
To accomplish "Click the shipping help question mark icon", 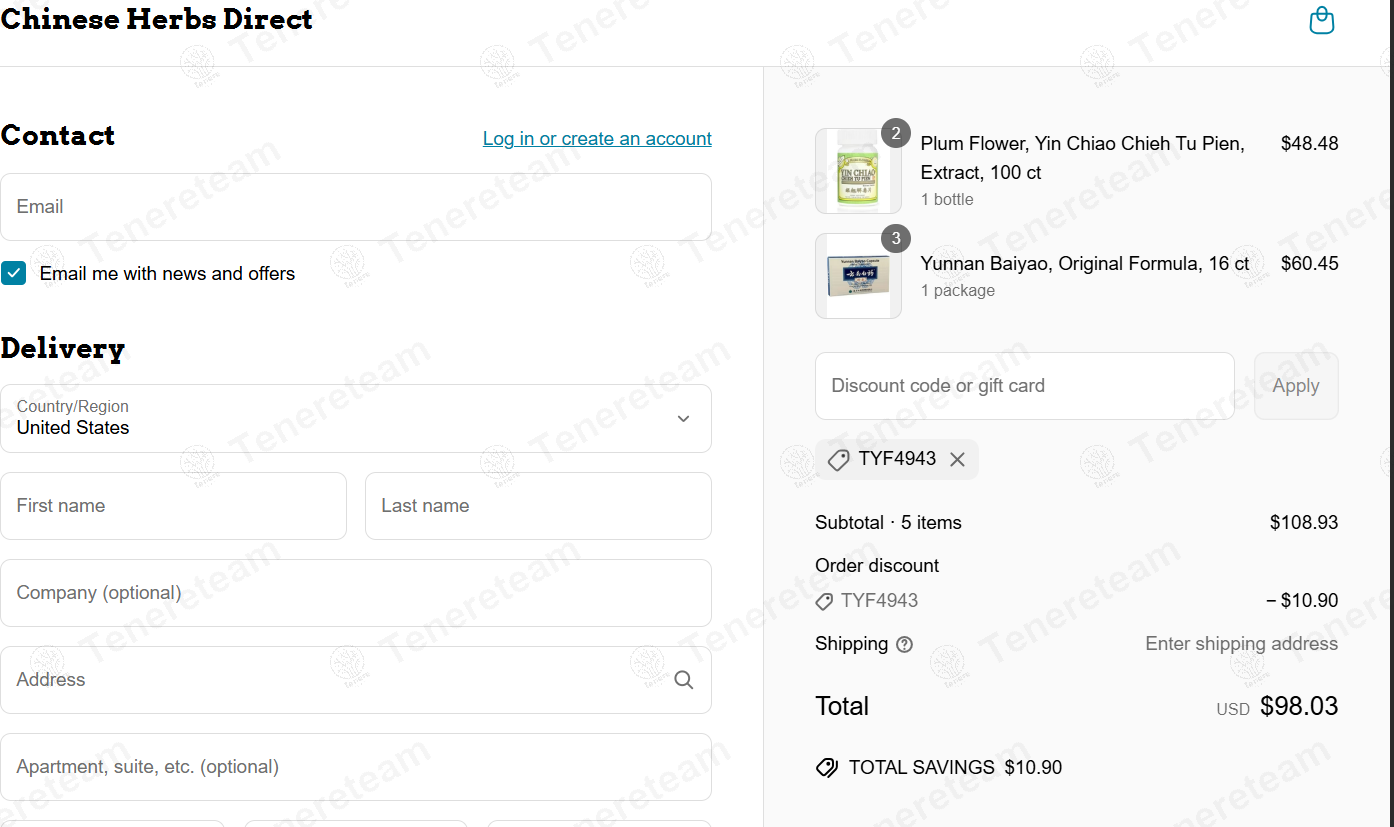I will click(905, 645).
